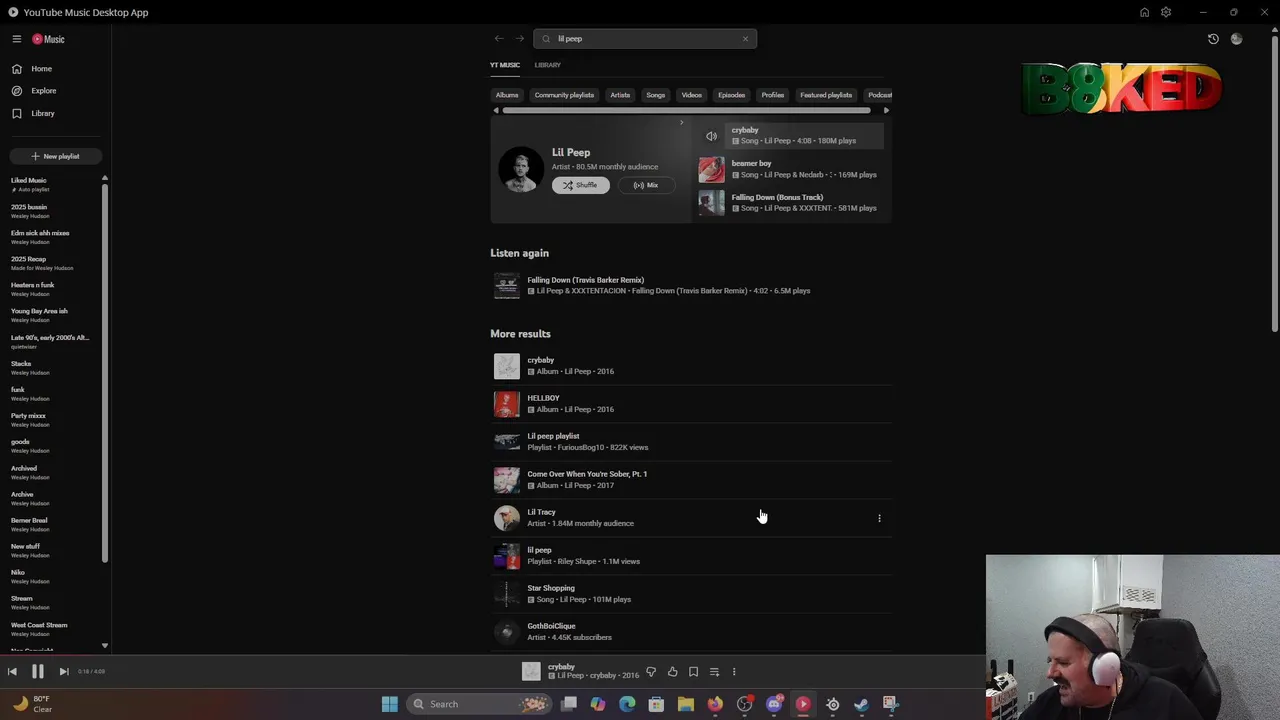
Task: Filter results by Featured playlists chip
Action: point(826,95)
